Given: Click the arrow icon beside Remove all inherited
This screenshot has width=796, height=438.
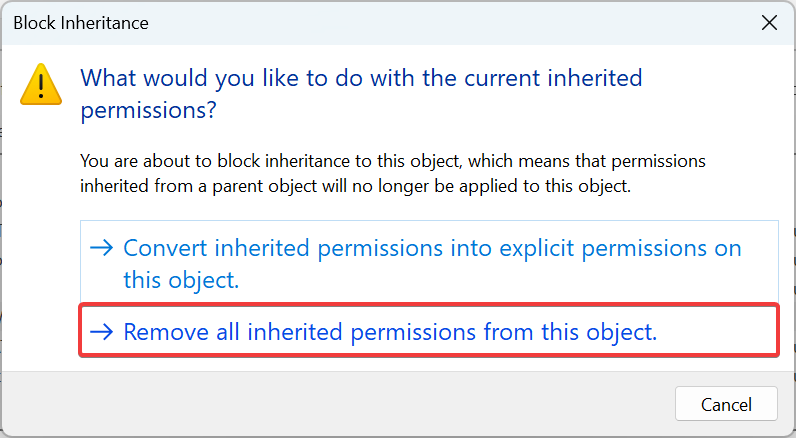Looking at the screenshot, I should pos(102,332).
